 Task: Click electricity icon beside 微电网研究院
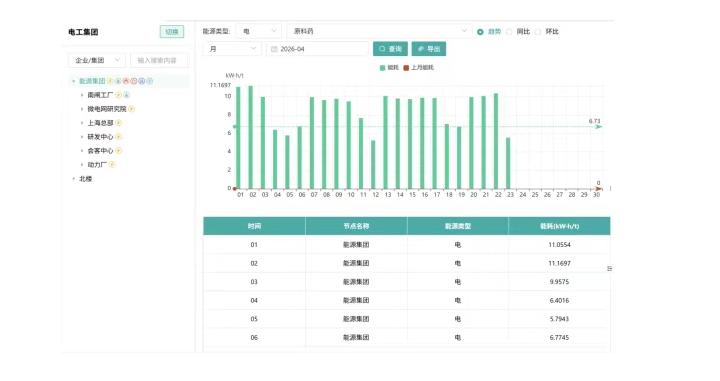[x=131, y=109]
